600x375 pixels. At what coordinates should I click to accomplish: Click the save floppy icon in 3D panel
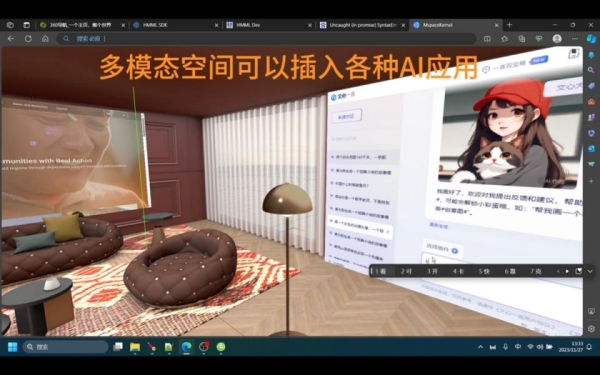click(x=574, y=54)
